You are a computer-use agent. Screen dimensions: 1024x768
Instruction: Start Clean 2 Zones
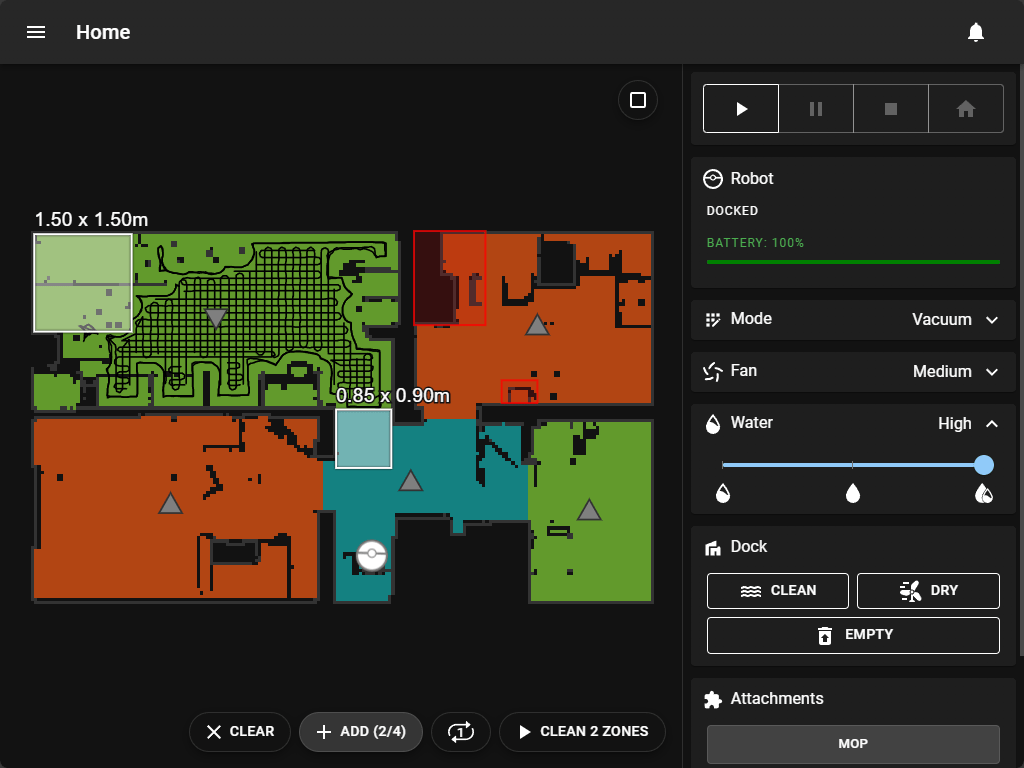(582, 731)
